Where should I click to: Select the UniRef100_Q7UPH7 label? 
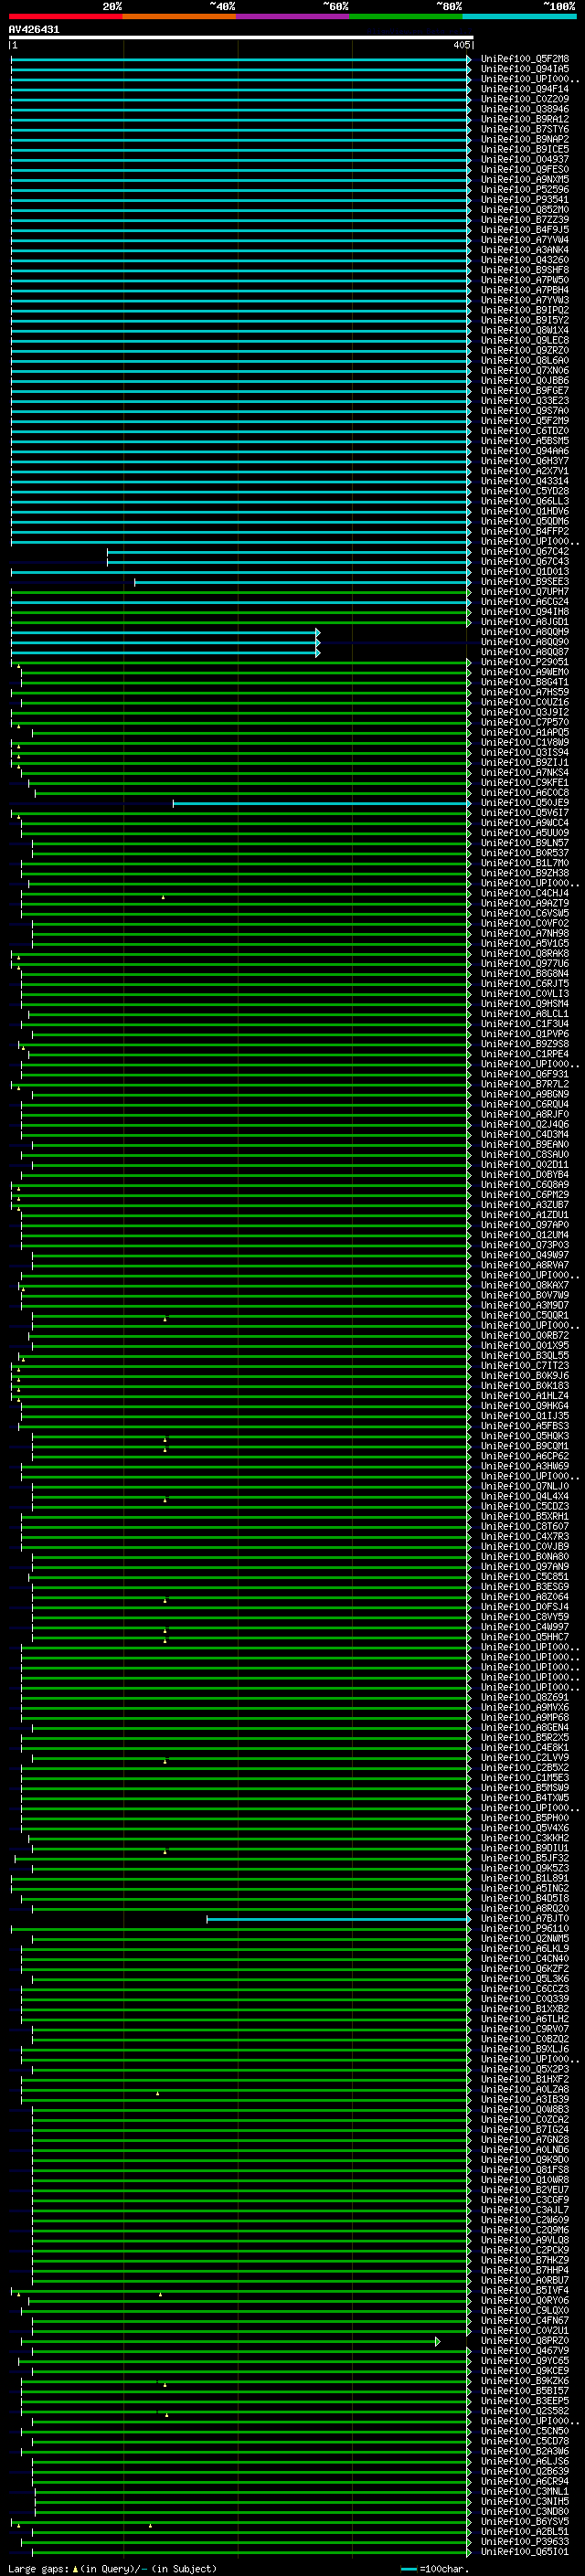tap(525, 592)
